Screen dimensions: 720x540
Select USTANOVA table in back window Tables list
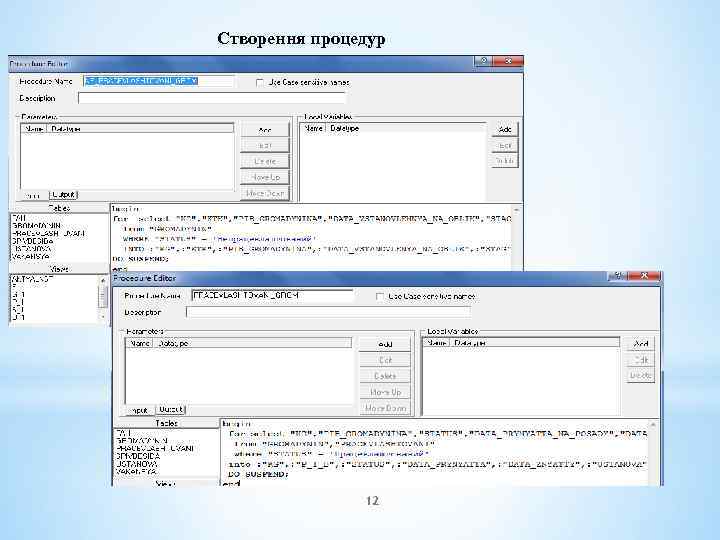pyautogui.click(x=31, y=248)
